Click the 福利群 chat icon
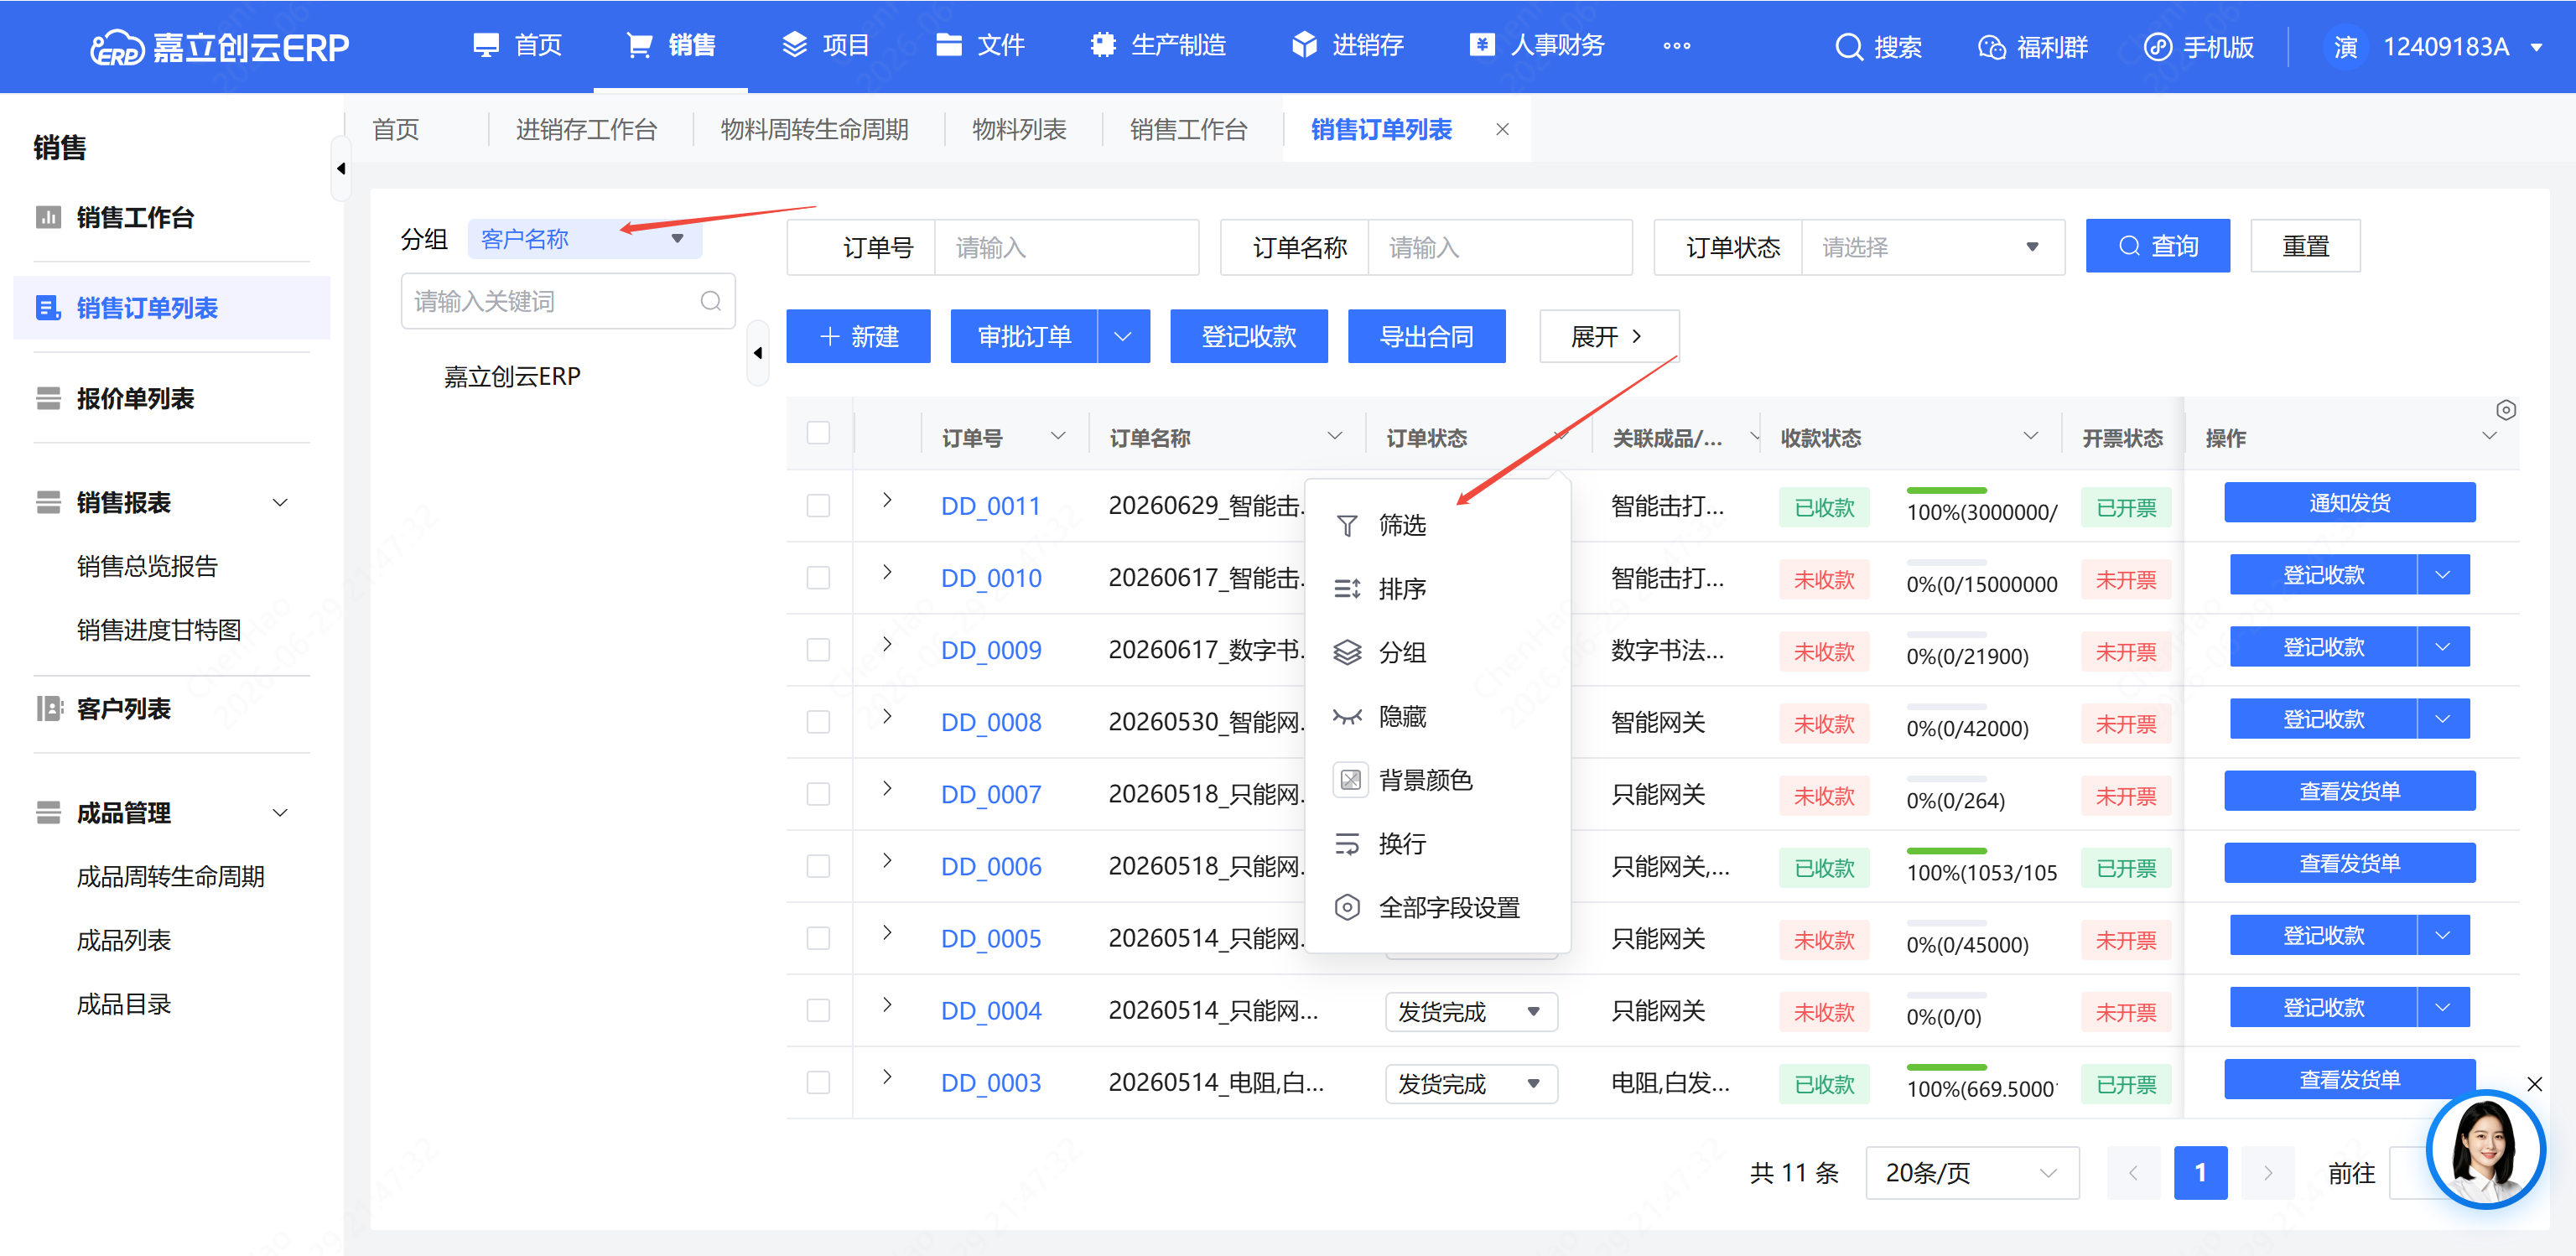Viewport: 2576px width, 1256px height. click(x=1991, y=47)
